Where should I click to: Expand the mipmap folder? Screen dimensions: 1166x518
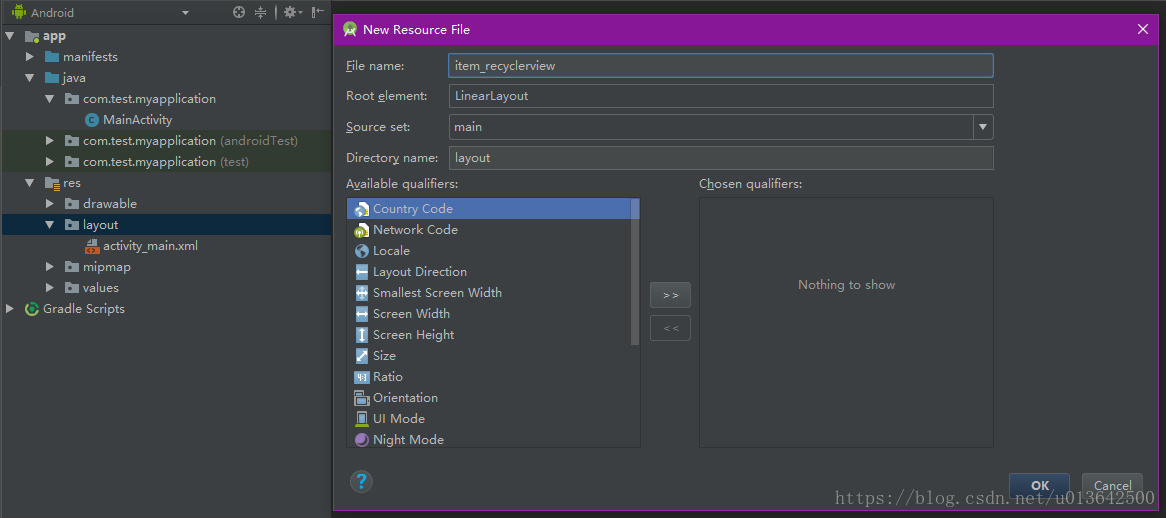[x=49, y=266]
